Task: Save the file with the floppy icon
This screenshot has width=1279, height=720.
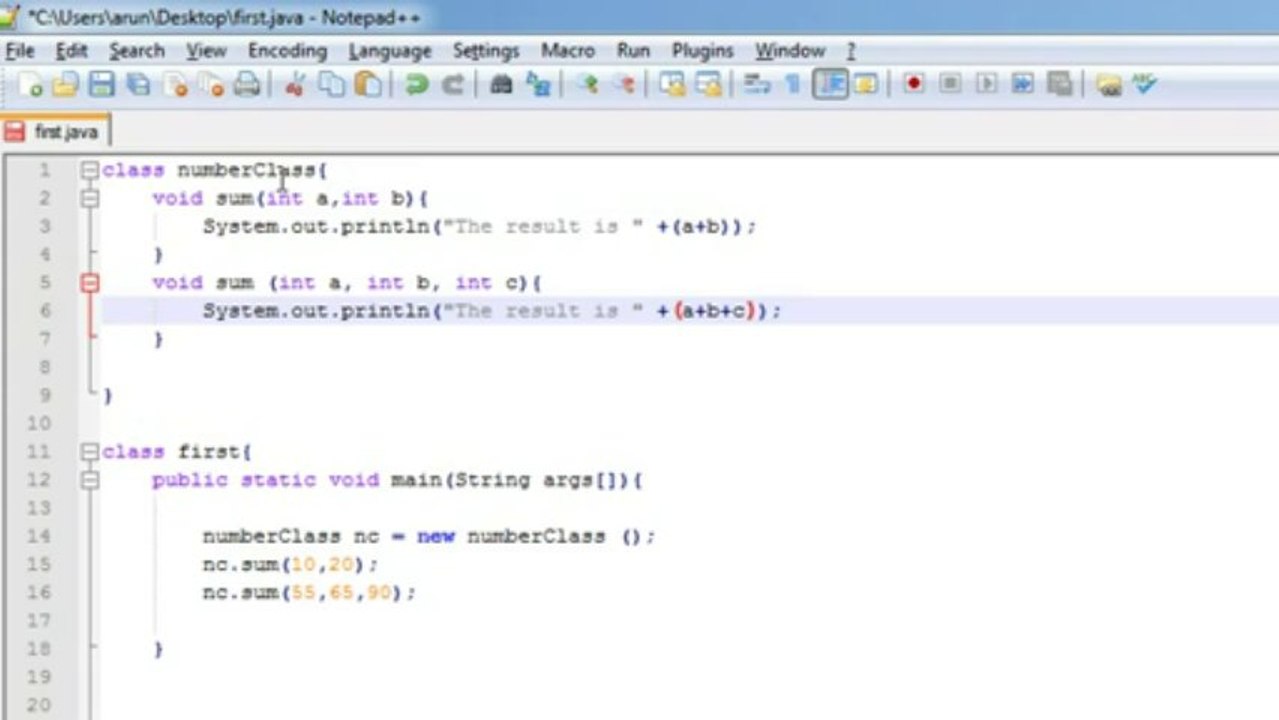Action: click(101, 85)
